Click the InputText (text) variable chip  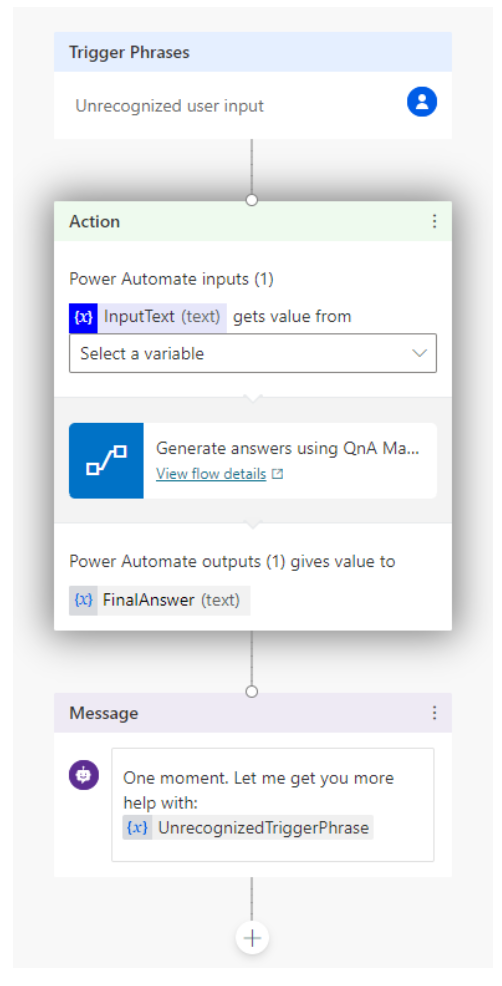click(x=148, y=317)
